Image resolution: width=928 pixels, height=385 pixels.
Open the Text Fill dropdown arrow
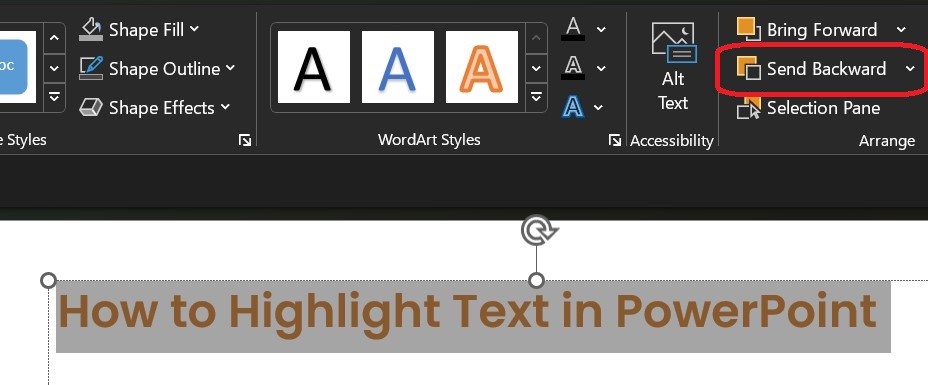click(x=601, y=30)
